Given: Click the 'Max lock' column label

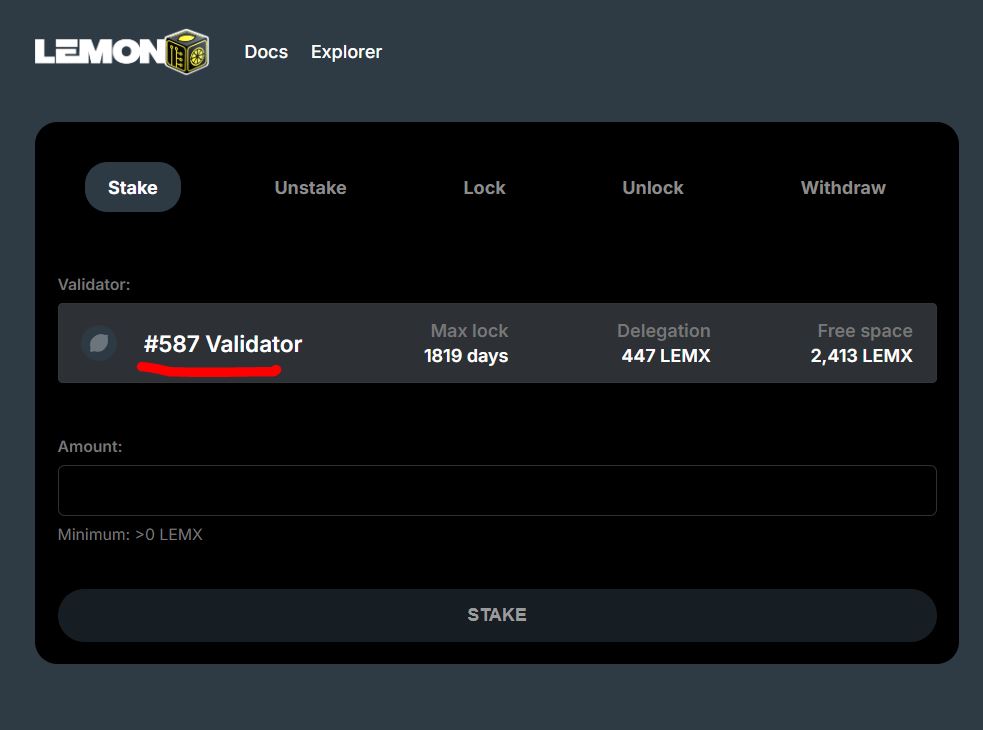Looking at the screenshot, I should click(x=469, y=331).
